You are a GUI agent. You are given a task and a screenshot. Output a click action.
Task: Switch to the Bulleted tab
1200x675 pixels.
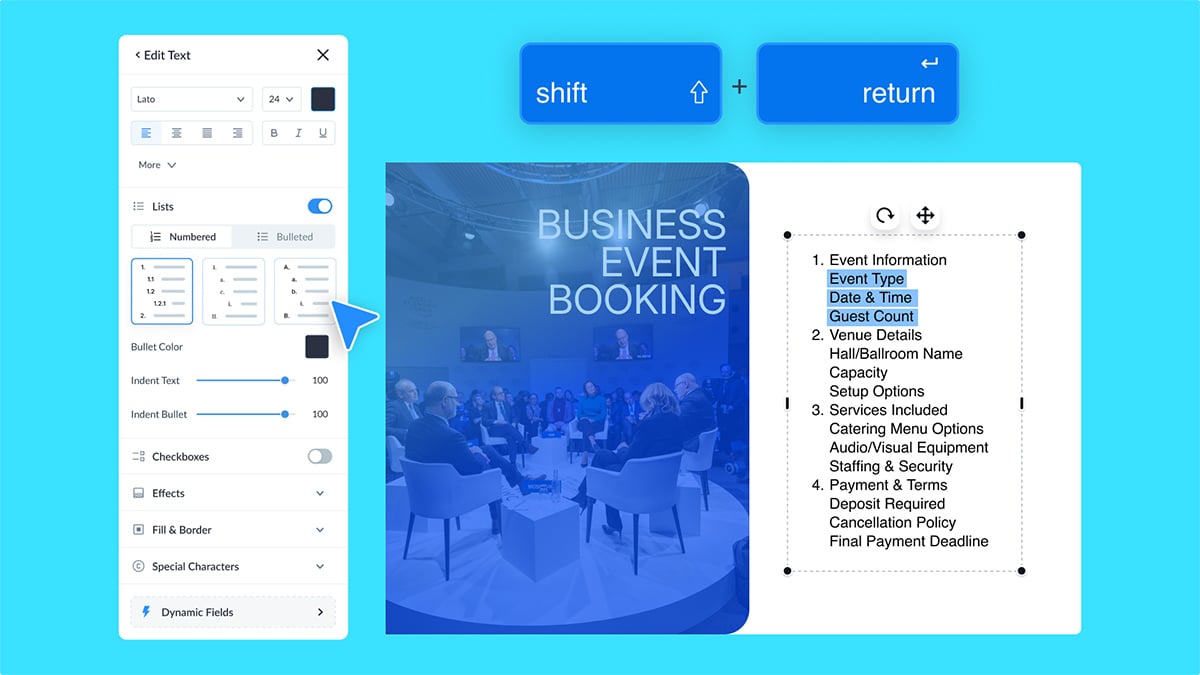(284, 237)
